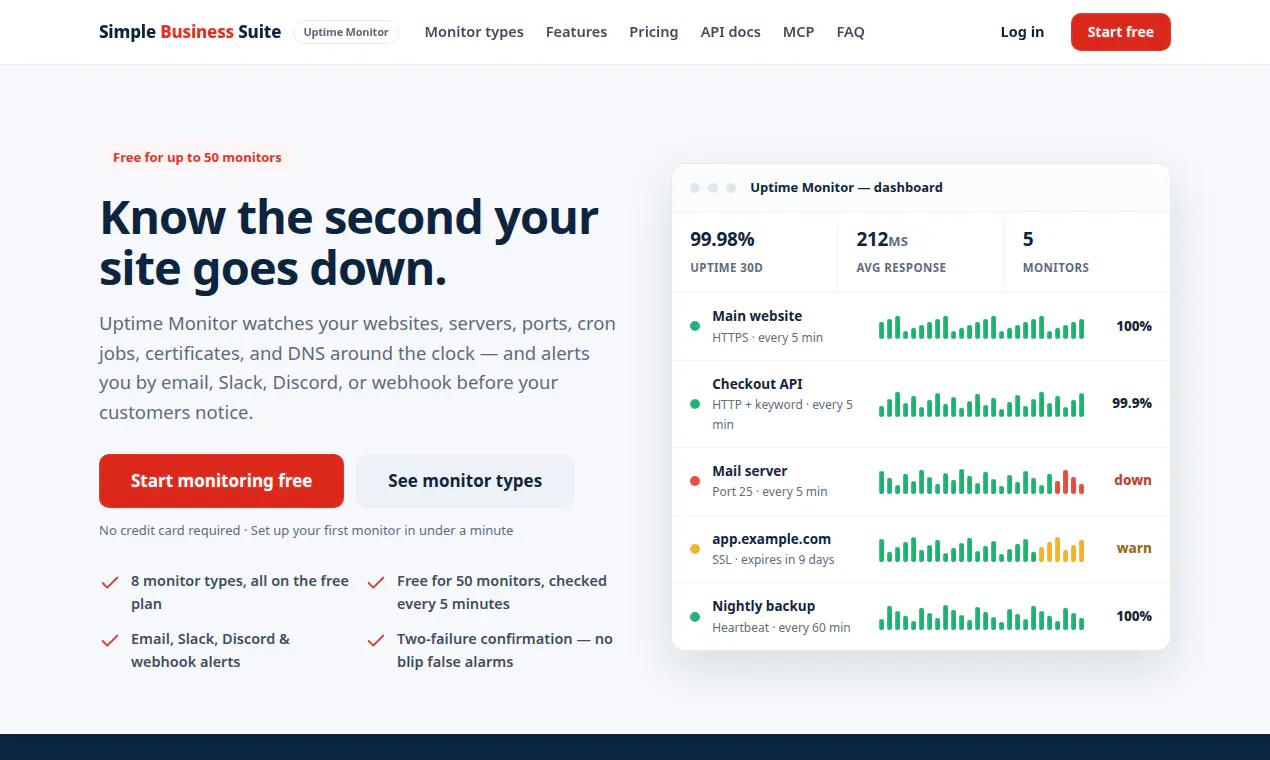The width and height of the screenshot is (1270, 760).
Task: Open API docs from the navigation
Action: pos(730,32)
